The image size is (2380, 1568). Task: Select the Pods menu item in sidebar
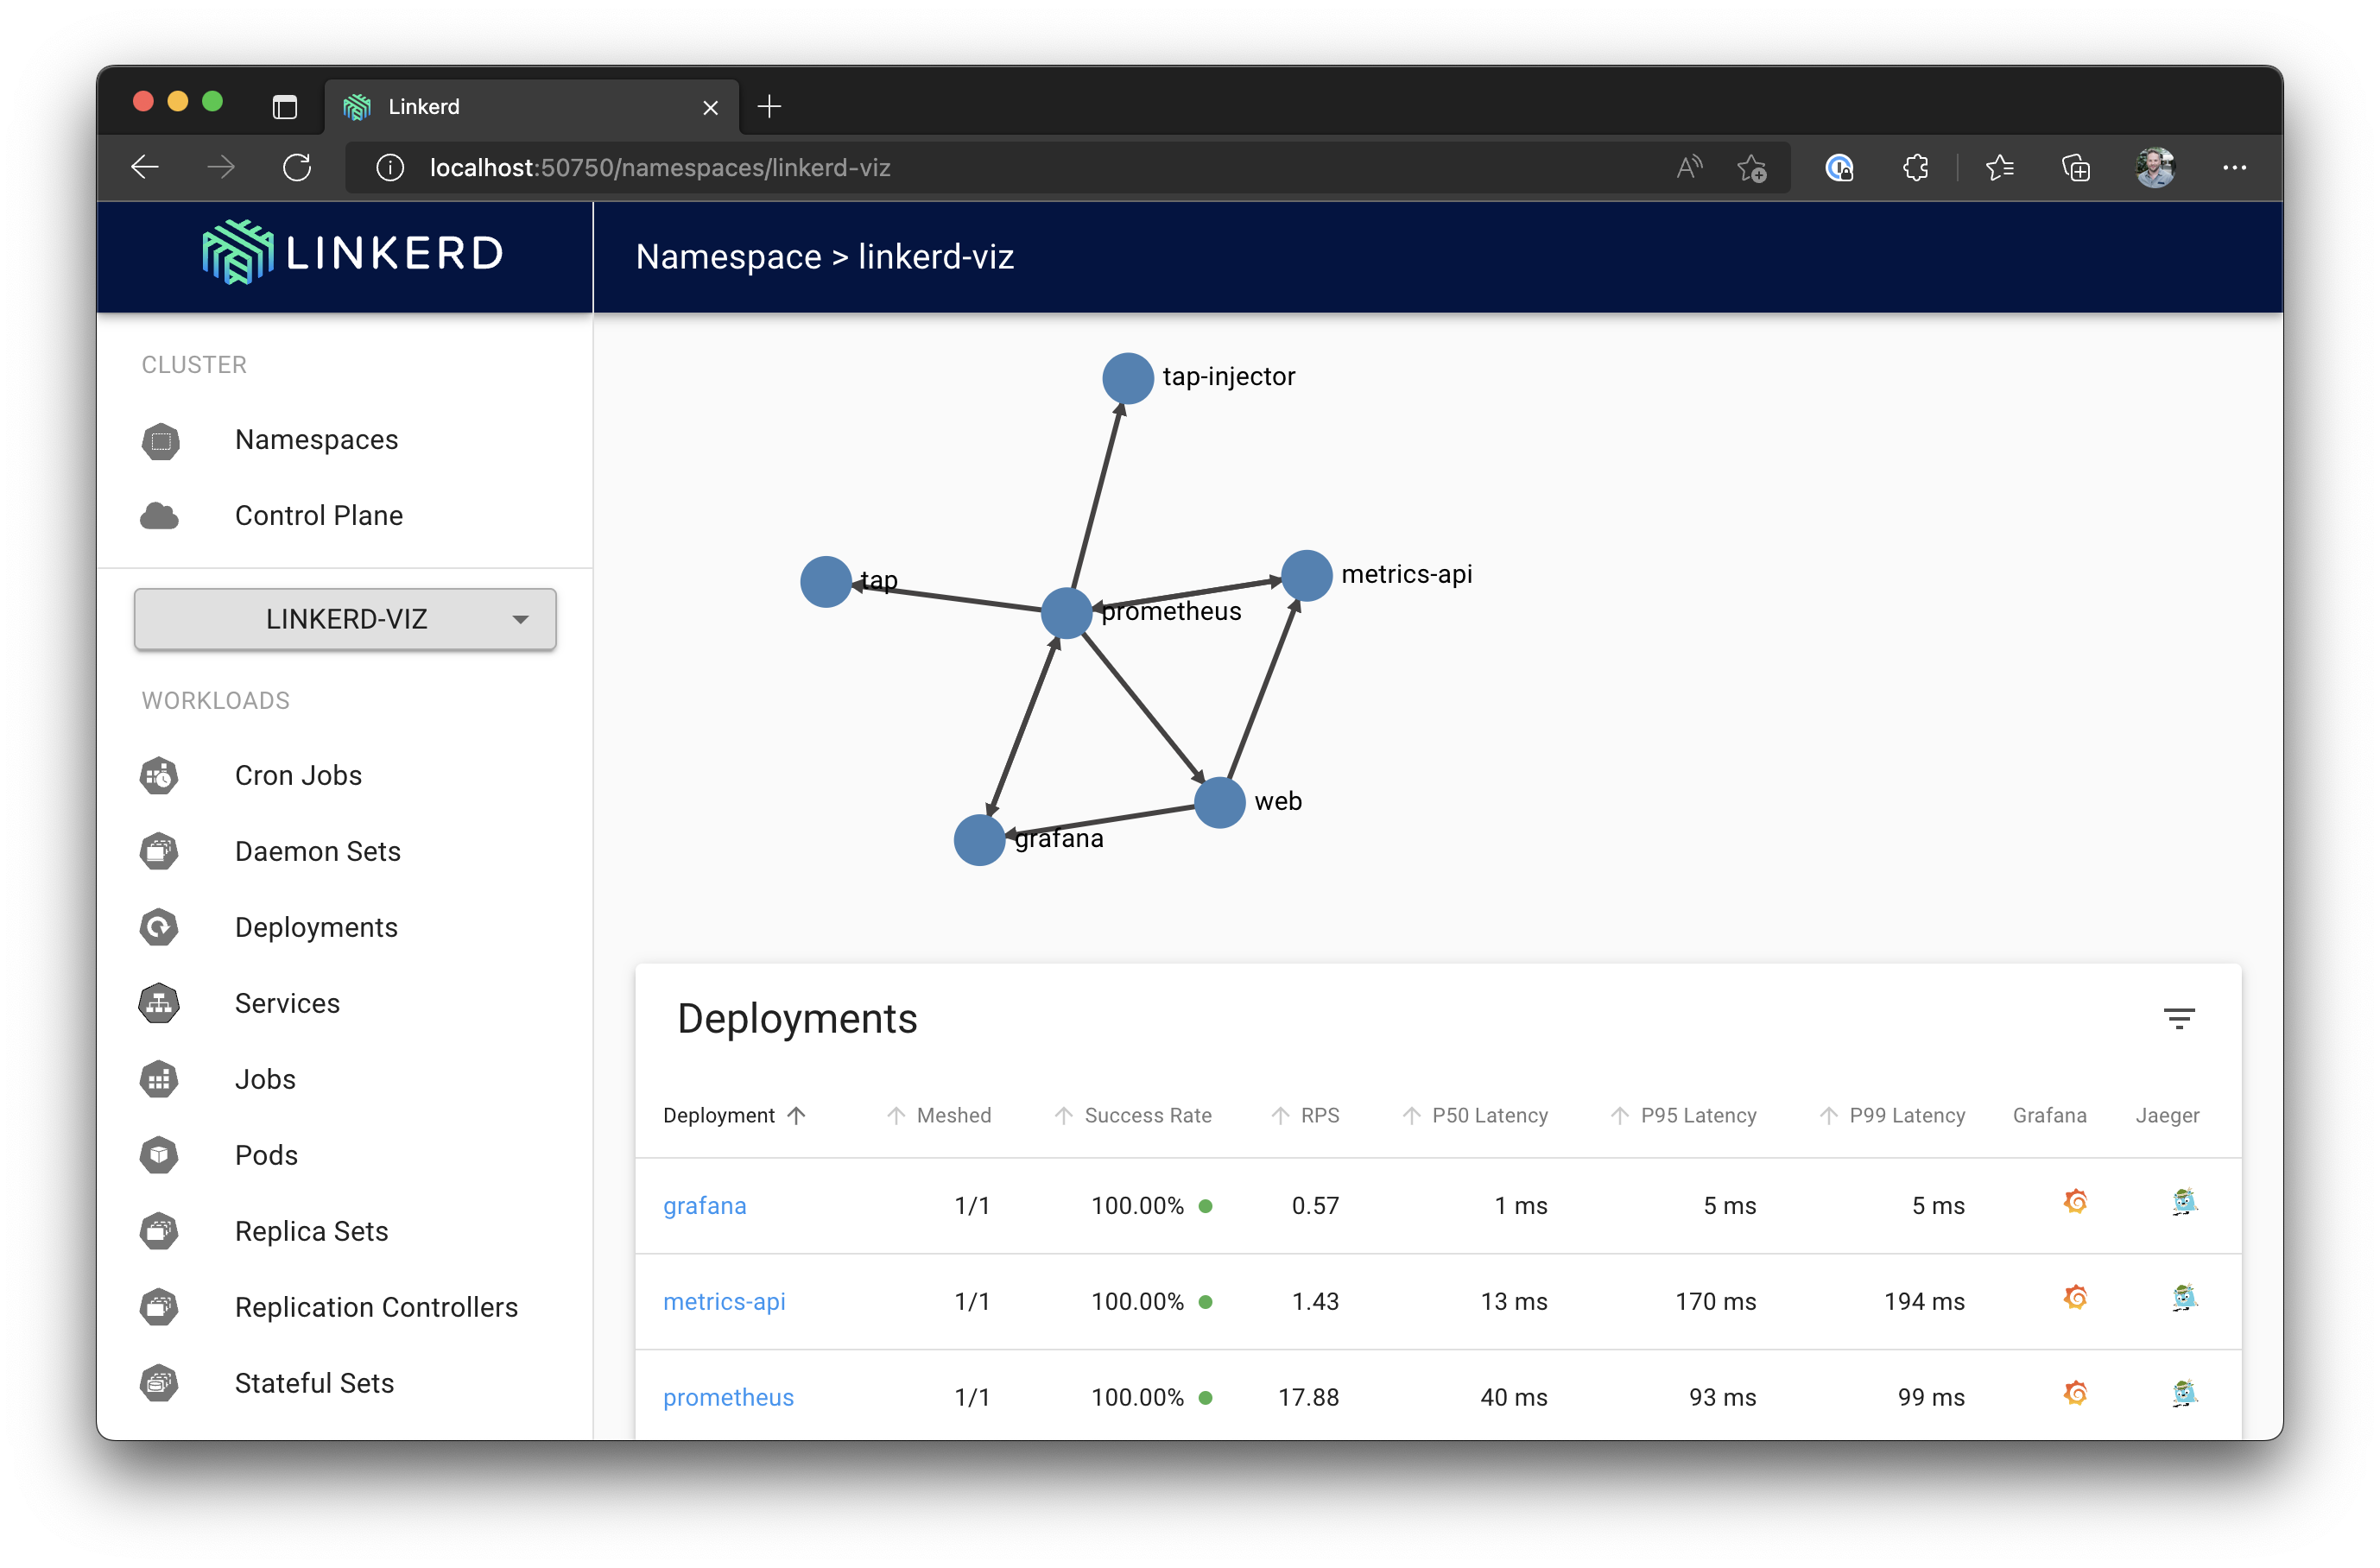click(266, 1154)
